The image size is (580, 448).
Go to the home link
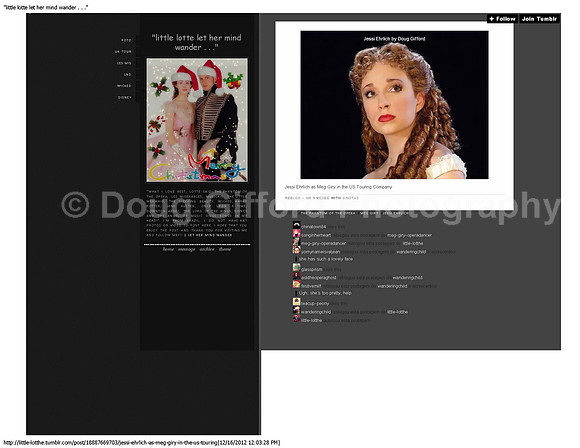point(168,249)
